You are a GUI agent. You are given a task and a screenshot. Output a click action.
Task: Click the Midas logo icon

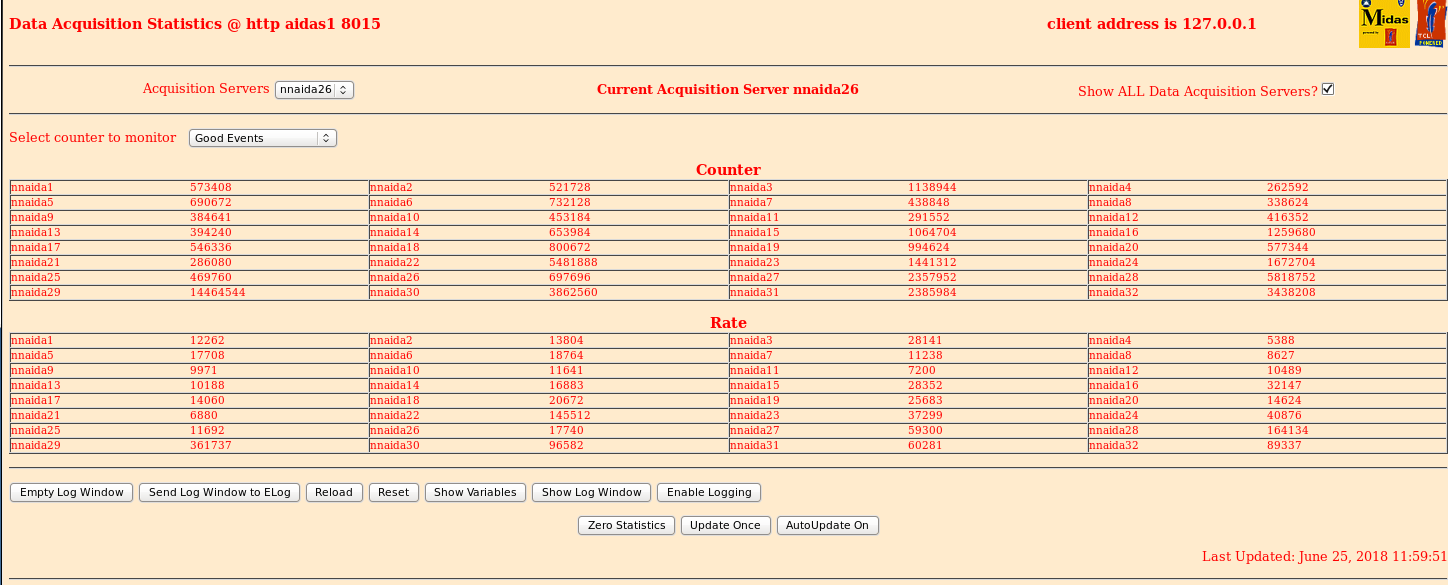click(x=1384, y=24)
